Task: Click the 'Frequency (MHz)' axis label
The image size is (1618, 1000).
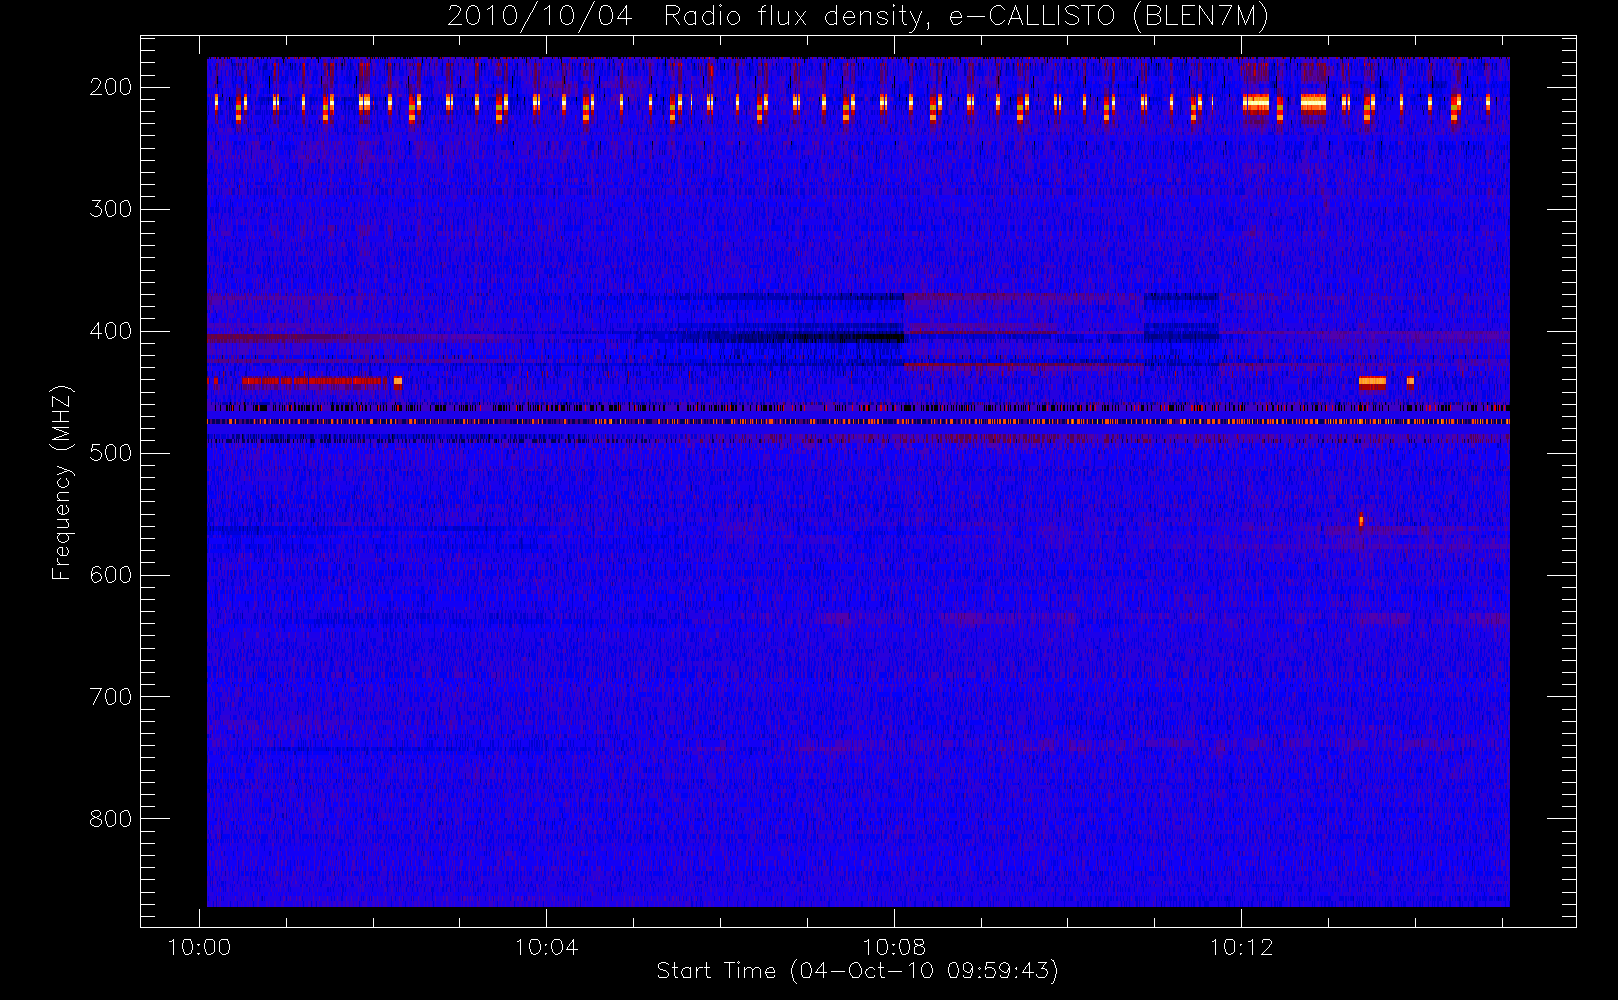Action: 62,482
